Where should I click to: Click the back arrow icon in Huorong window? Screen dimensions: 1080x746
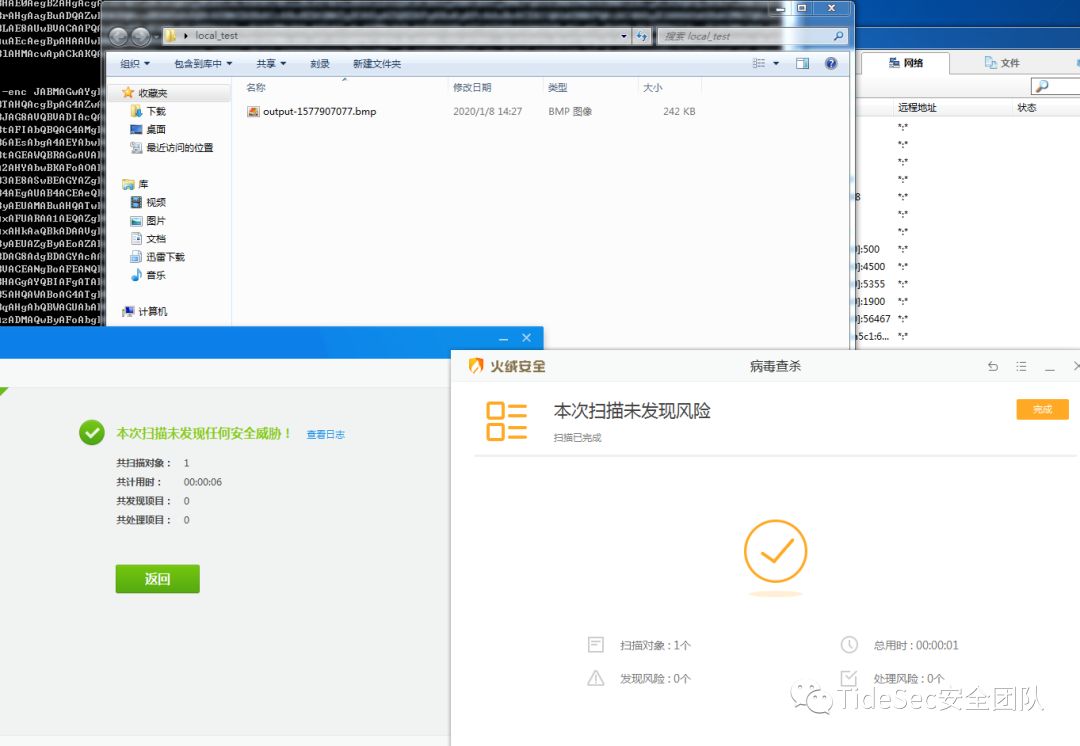coord(993,366)
